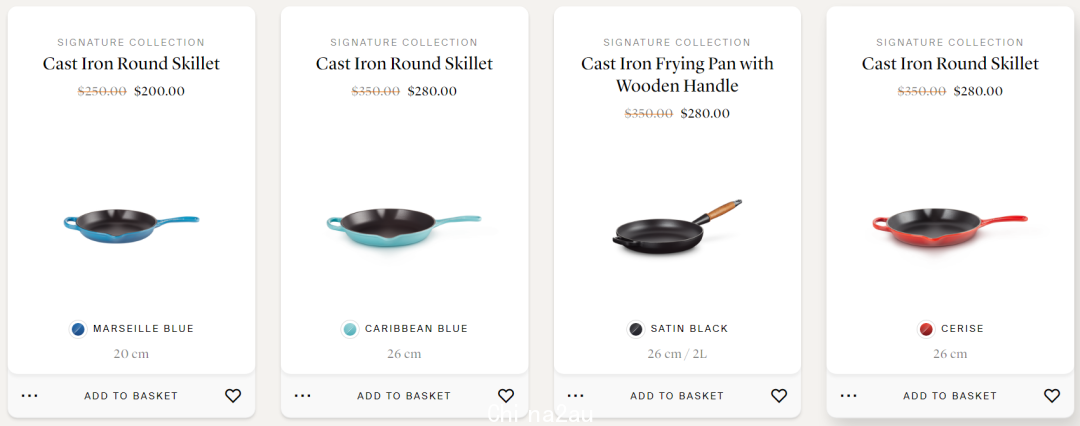
Task: Open the ellipsis menu on Cerise skillet card
Action: (849, 396)
